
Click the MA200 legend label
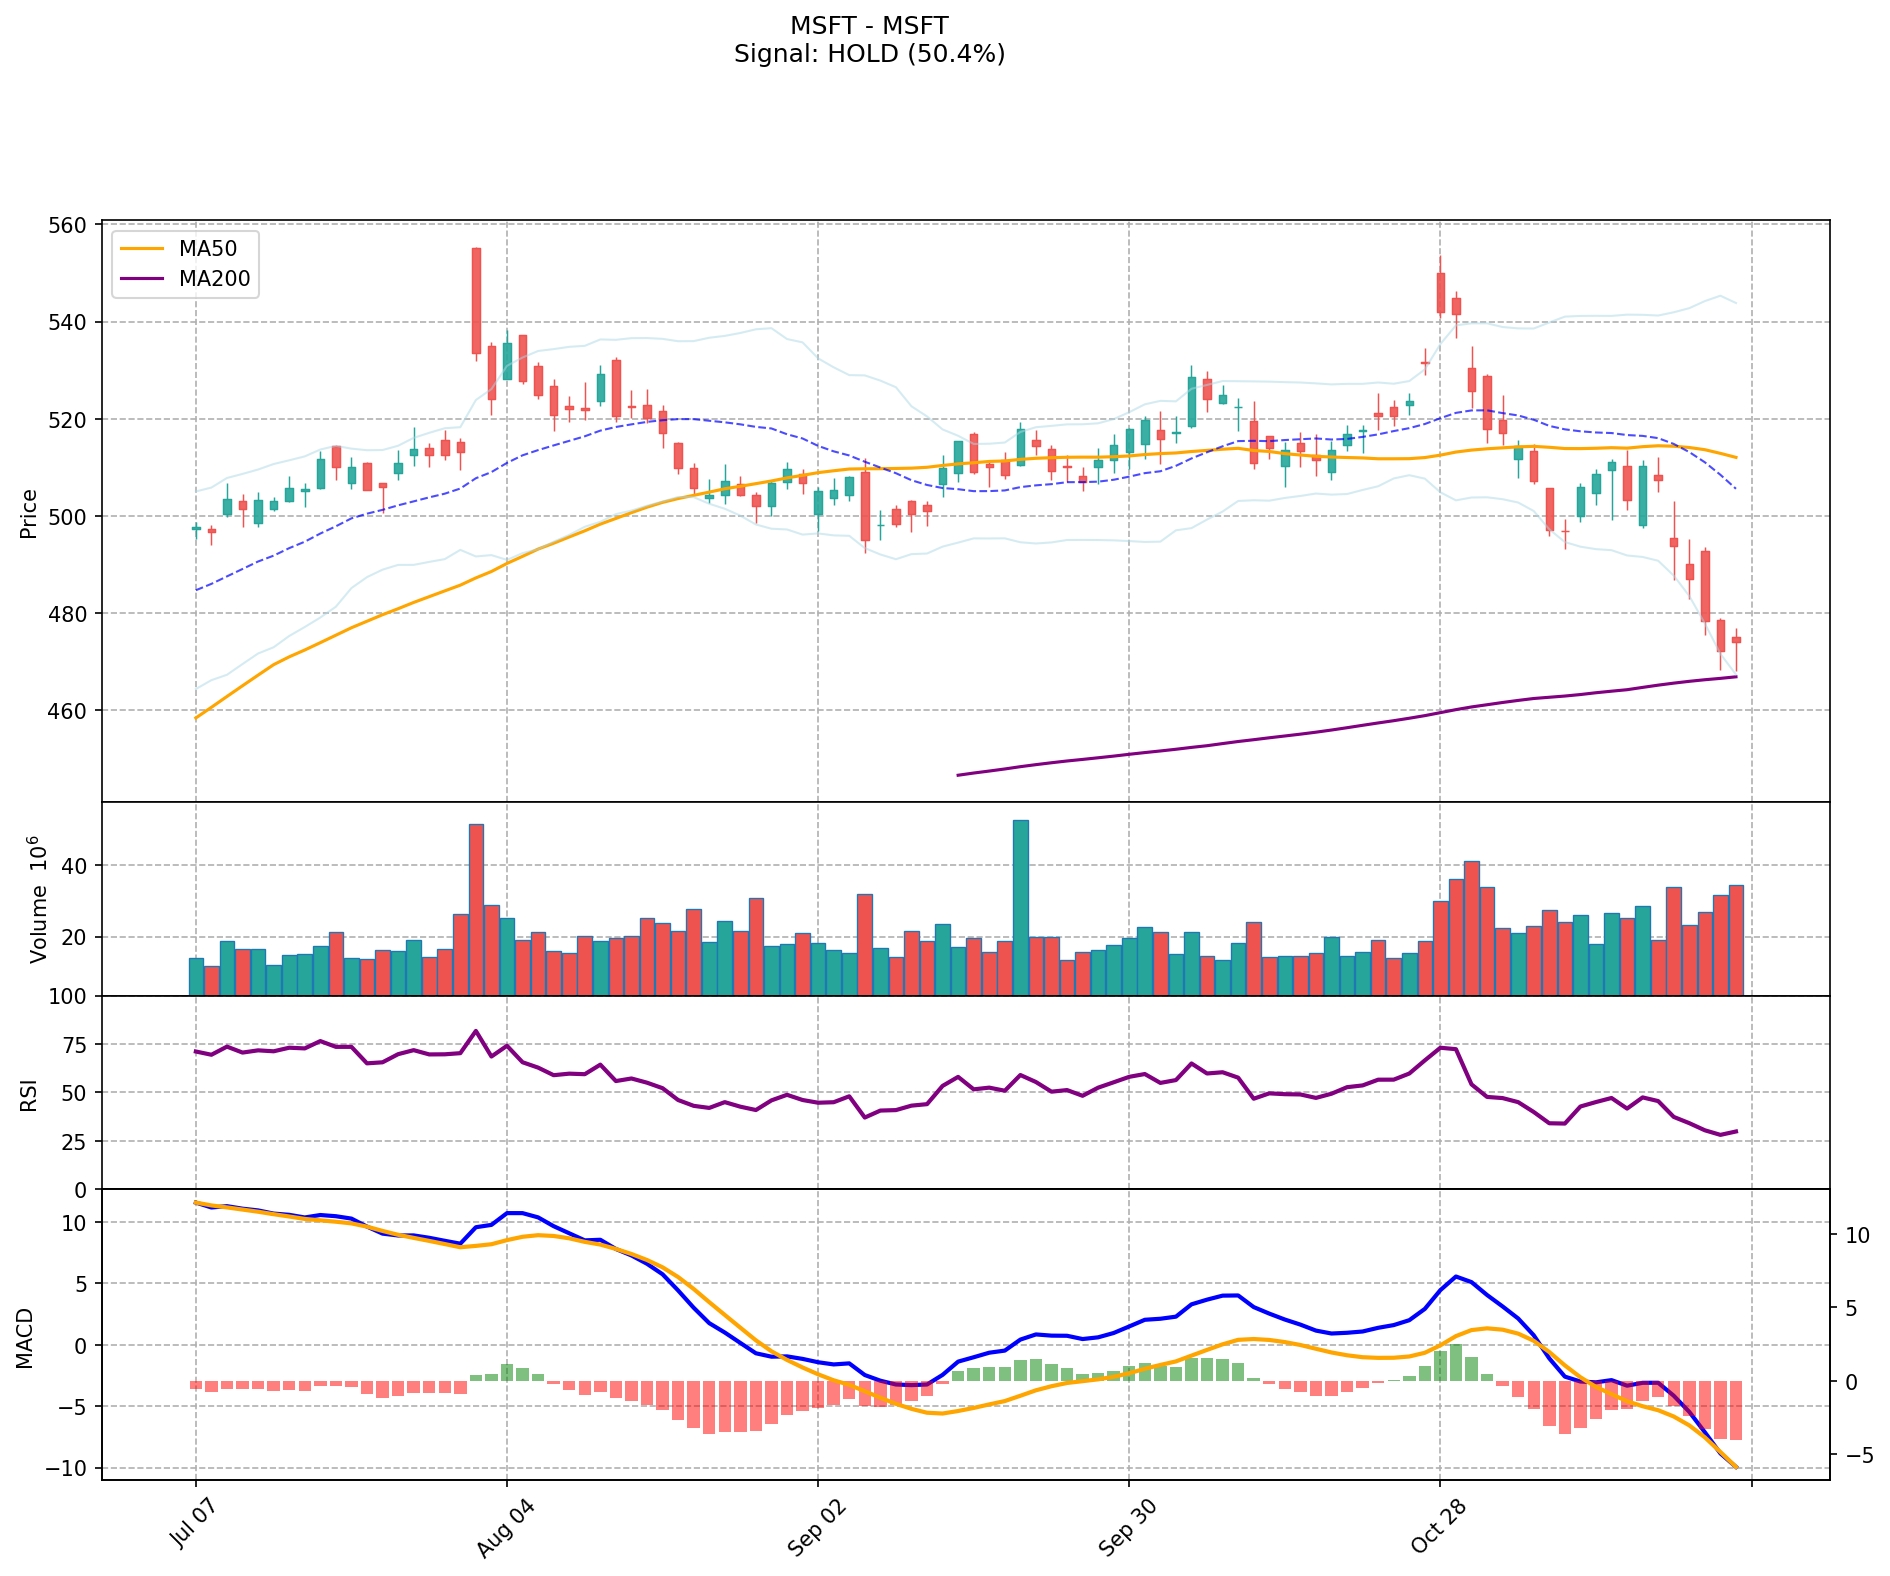pos(214,279)
